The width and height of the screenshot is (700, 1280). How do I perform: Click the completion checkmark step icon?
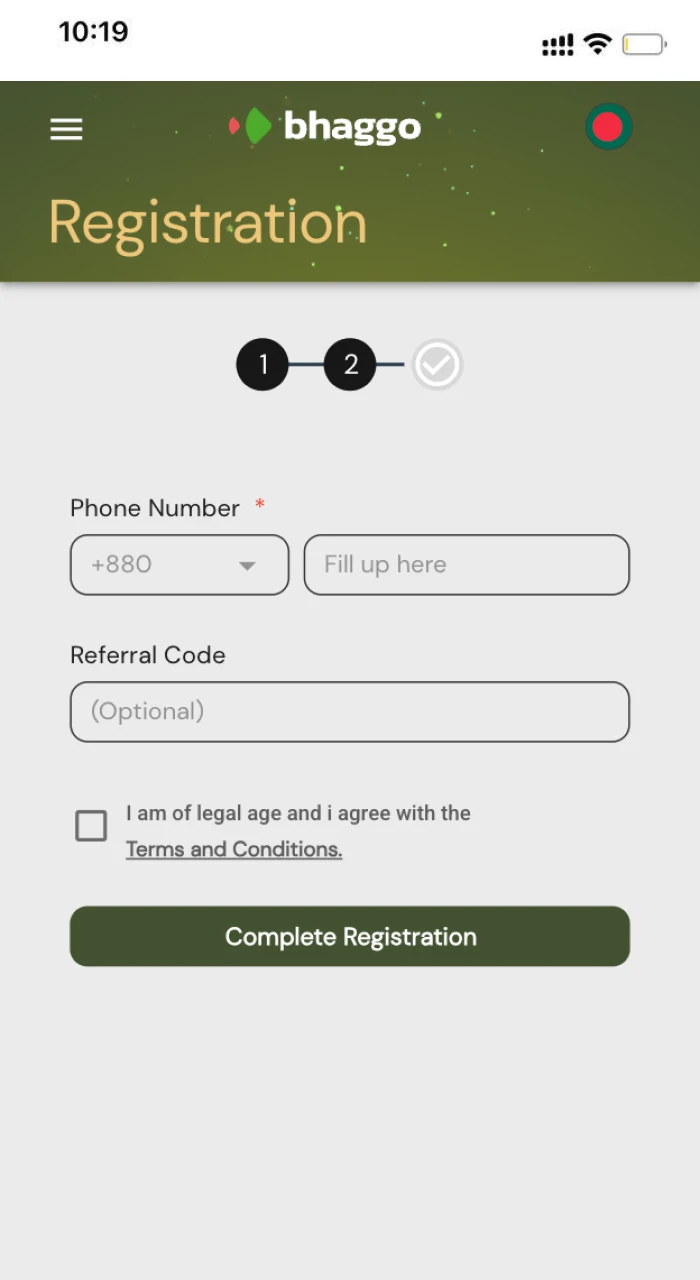coord(436,364)
